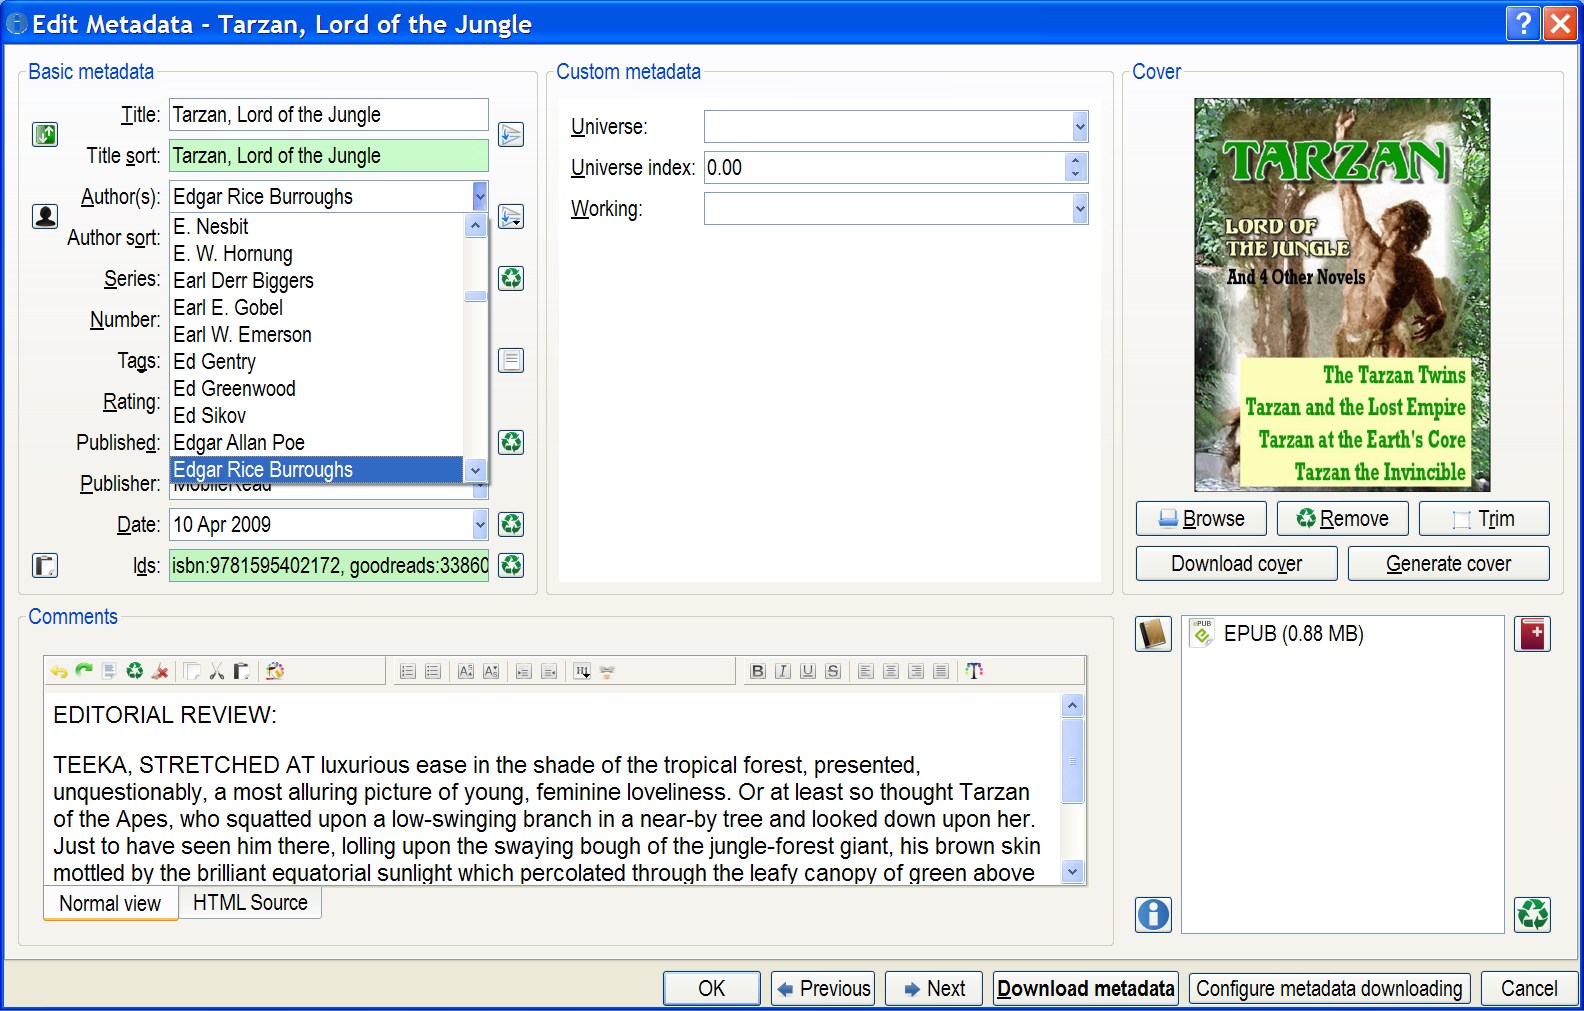Image resolution: width=1584 pixels, height=1011 pixels.
Task: Open the background color picker in comments toolbar
Action: (275, 671)
